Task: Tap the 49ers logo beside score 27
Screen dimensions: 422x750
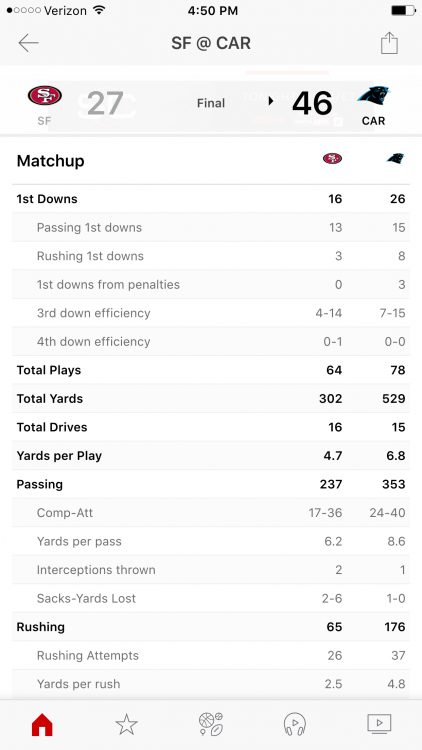Action: tap(44, 95)
